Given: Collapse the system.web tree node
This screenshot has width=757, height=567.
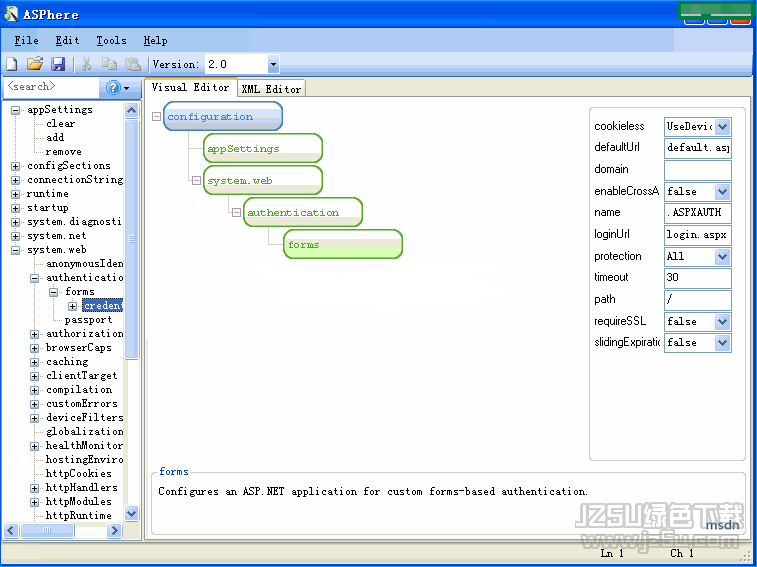Looking at the screenshot, I should coord(16,250).
